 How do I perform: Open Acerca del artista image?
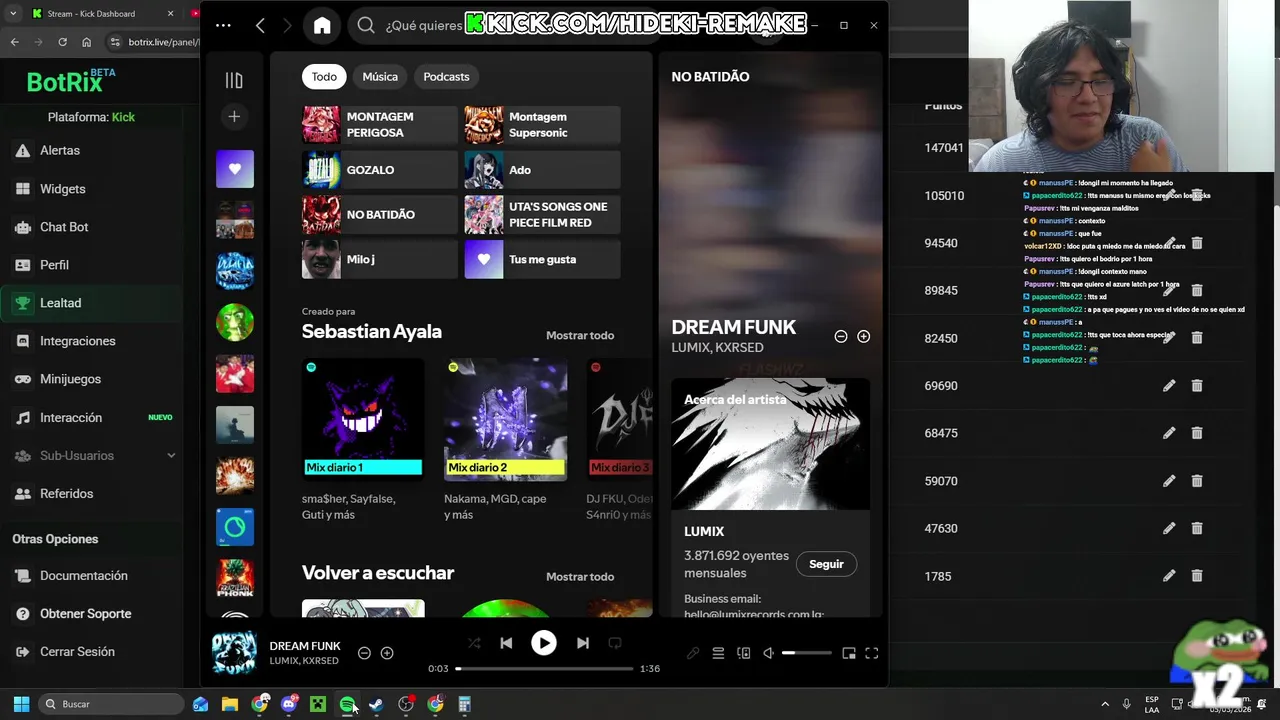(x=770, y=444)
